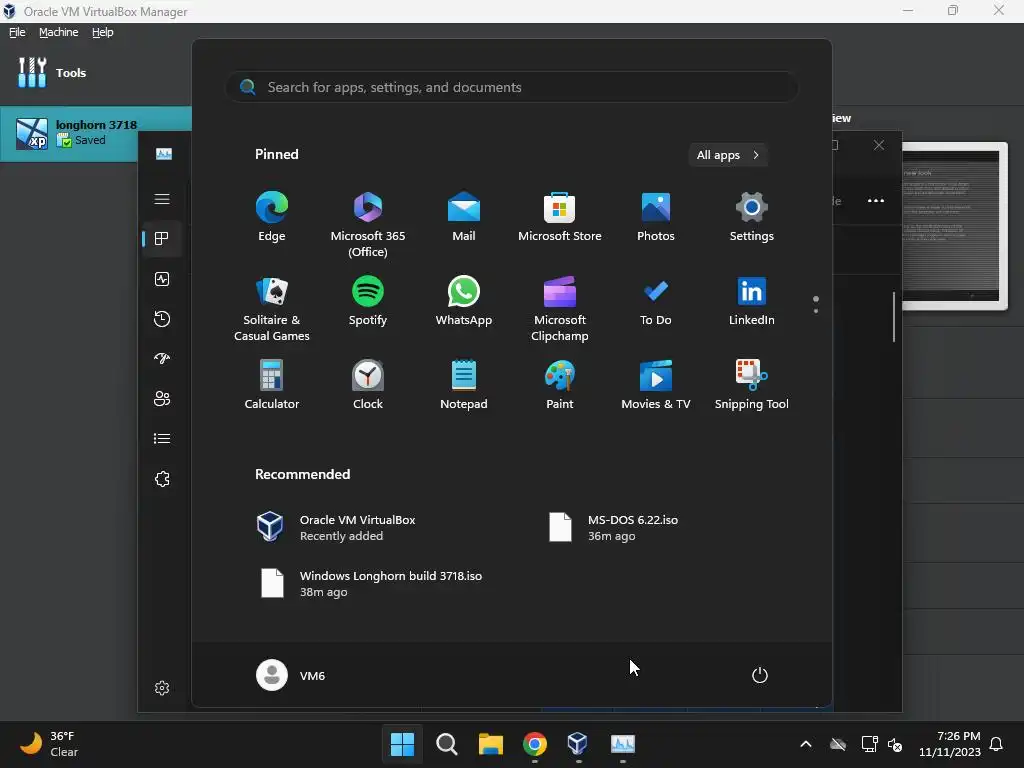Open Calculator
Viewport: 1024px width, 768px height.
tap(272, 385)
